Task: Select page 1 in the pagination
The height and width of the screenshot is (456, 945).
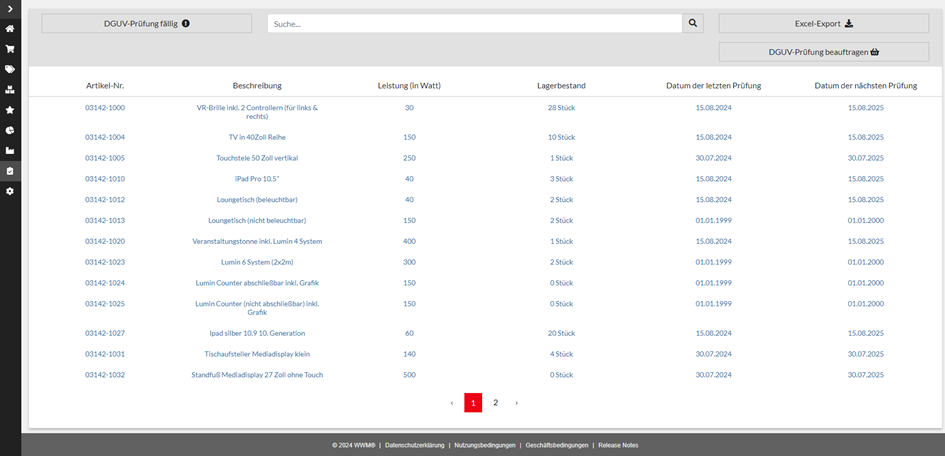Action: point(473,402)
